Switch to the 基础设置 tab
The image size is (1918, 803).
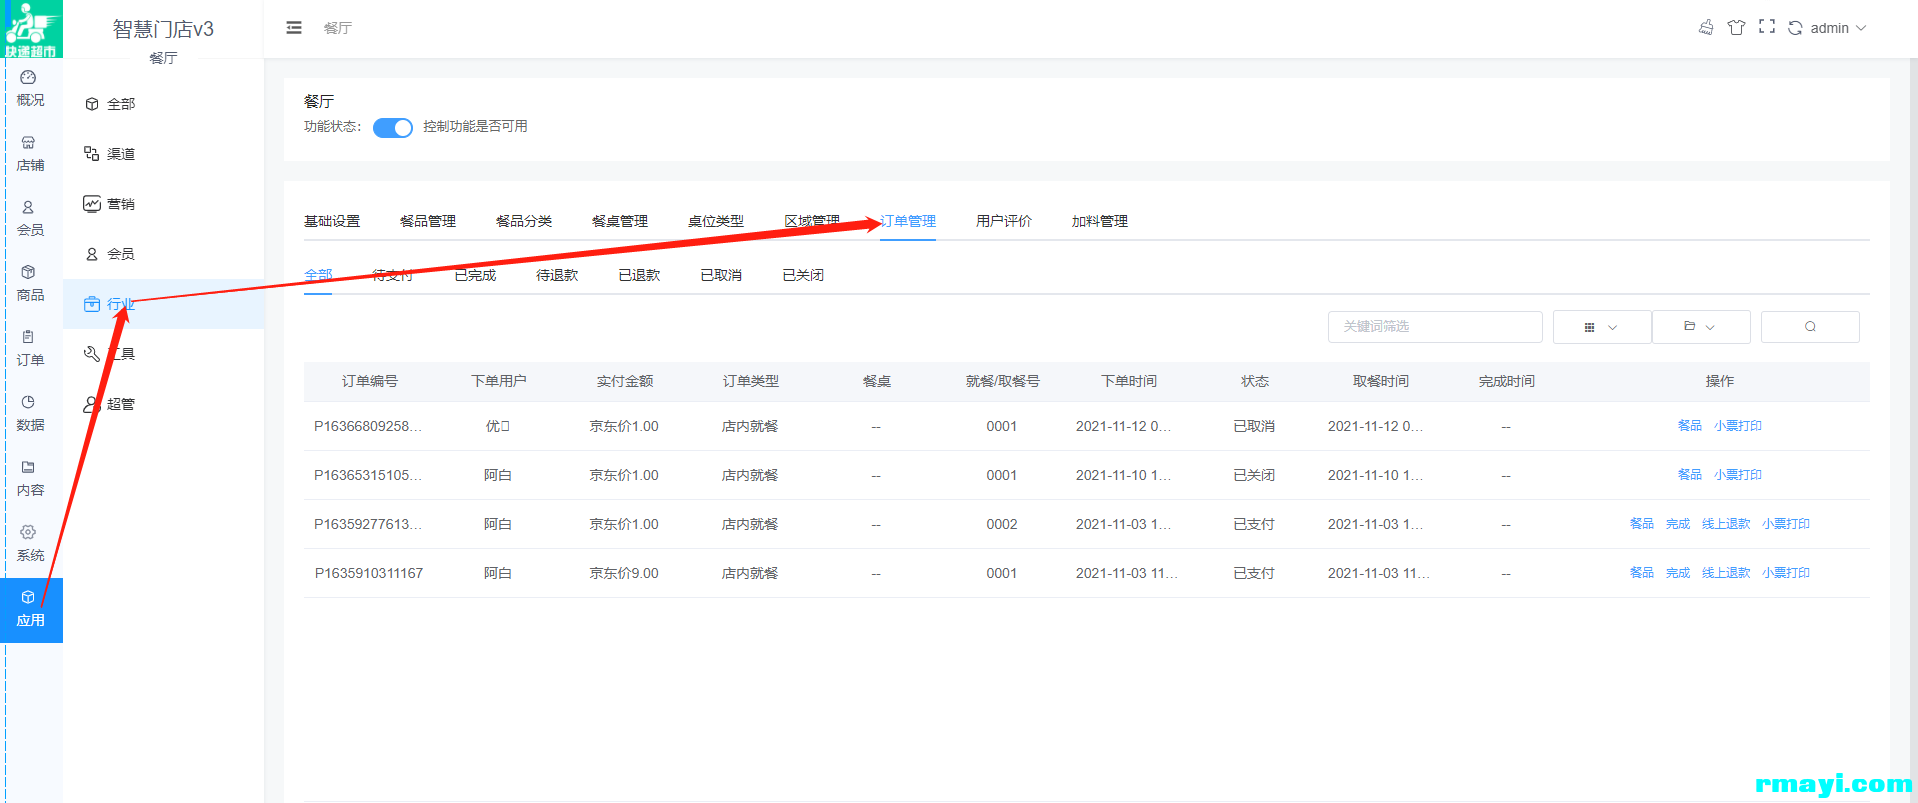coord(332,221)
